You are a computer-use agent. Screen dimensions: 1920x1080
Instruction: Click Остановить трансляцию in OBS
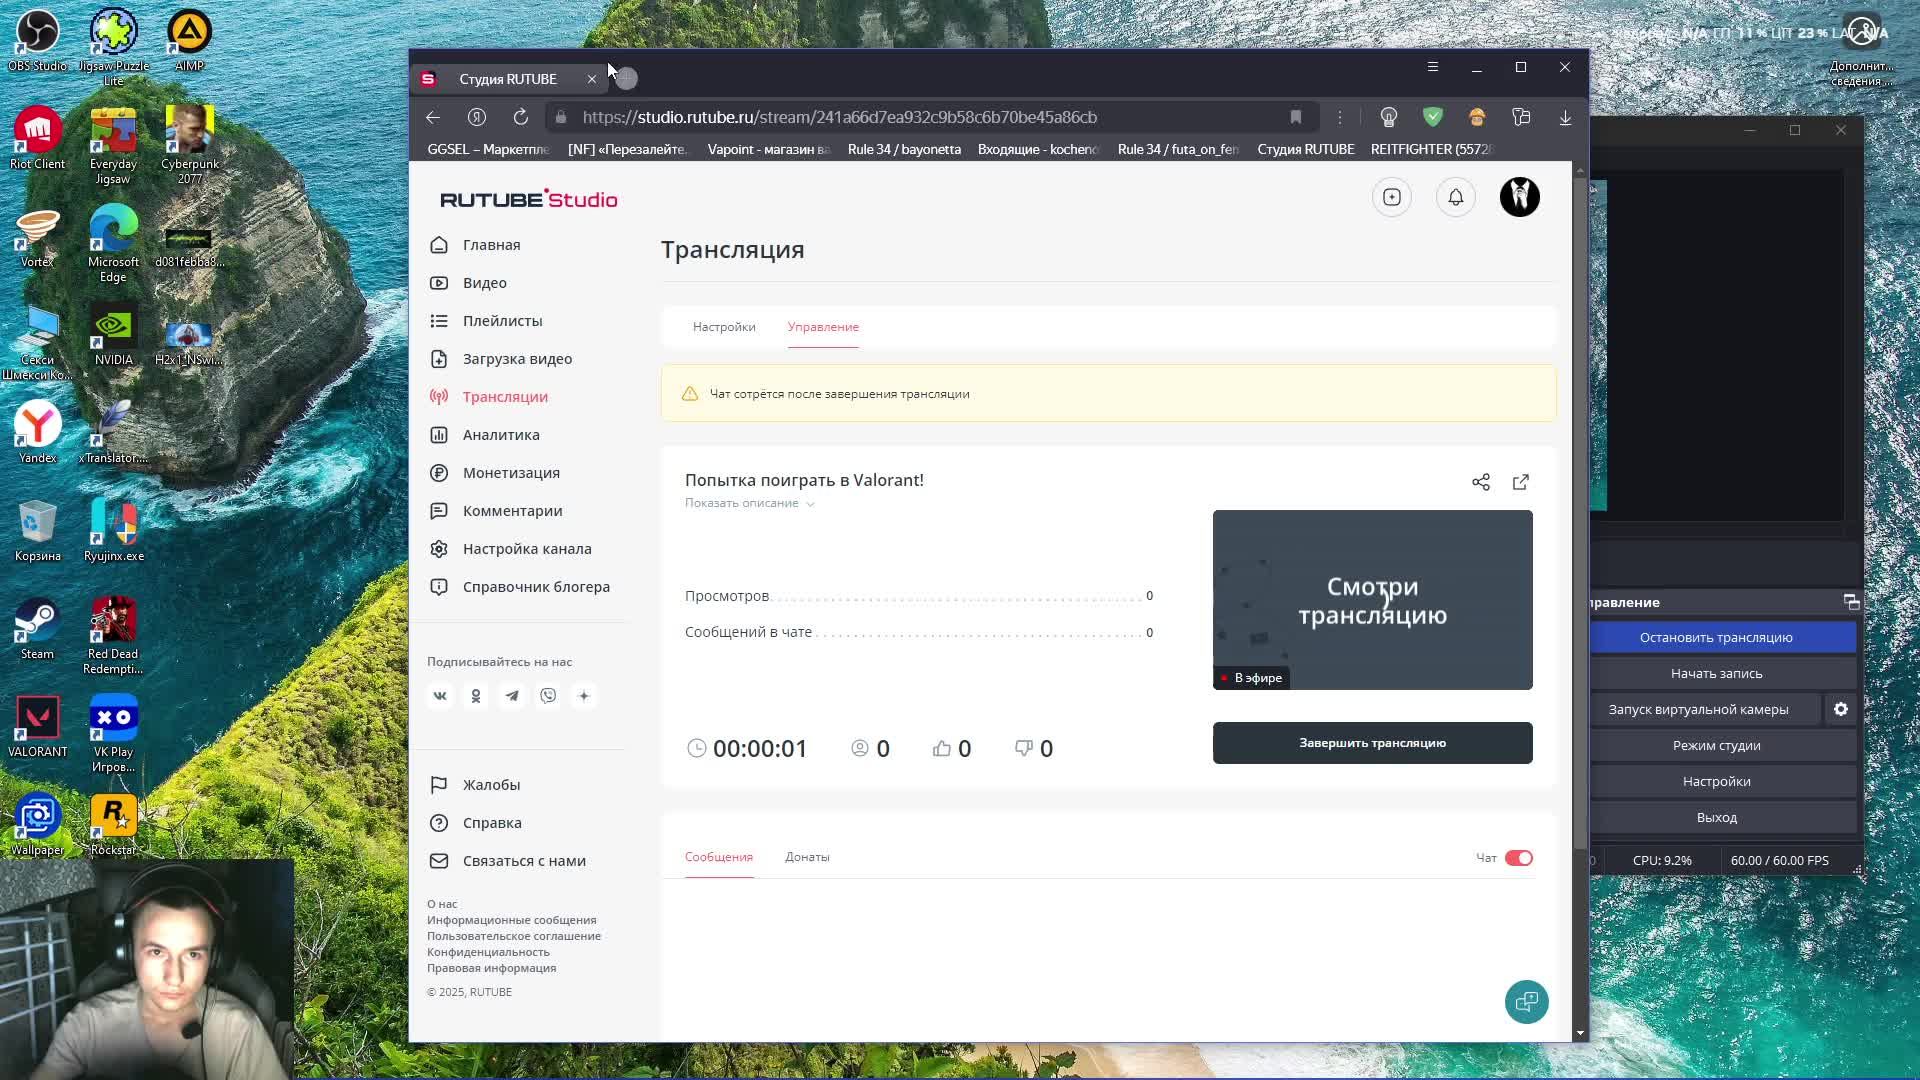pos(1716,637)
